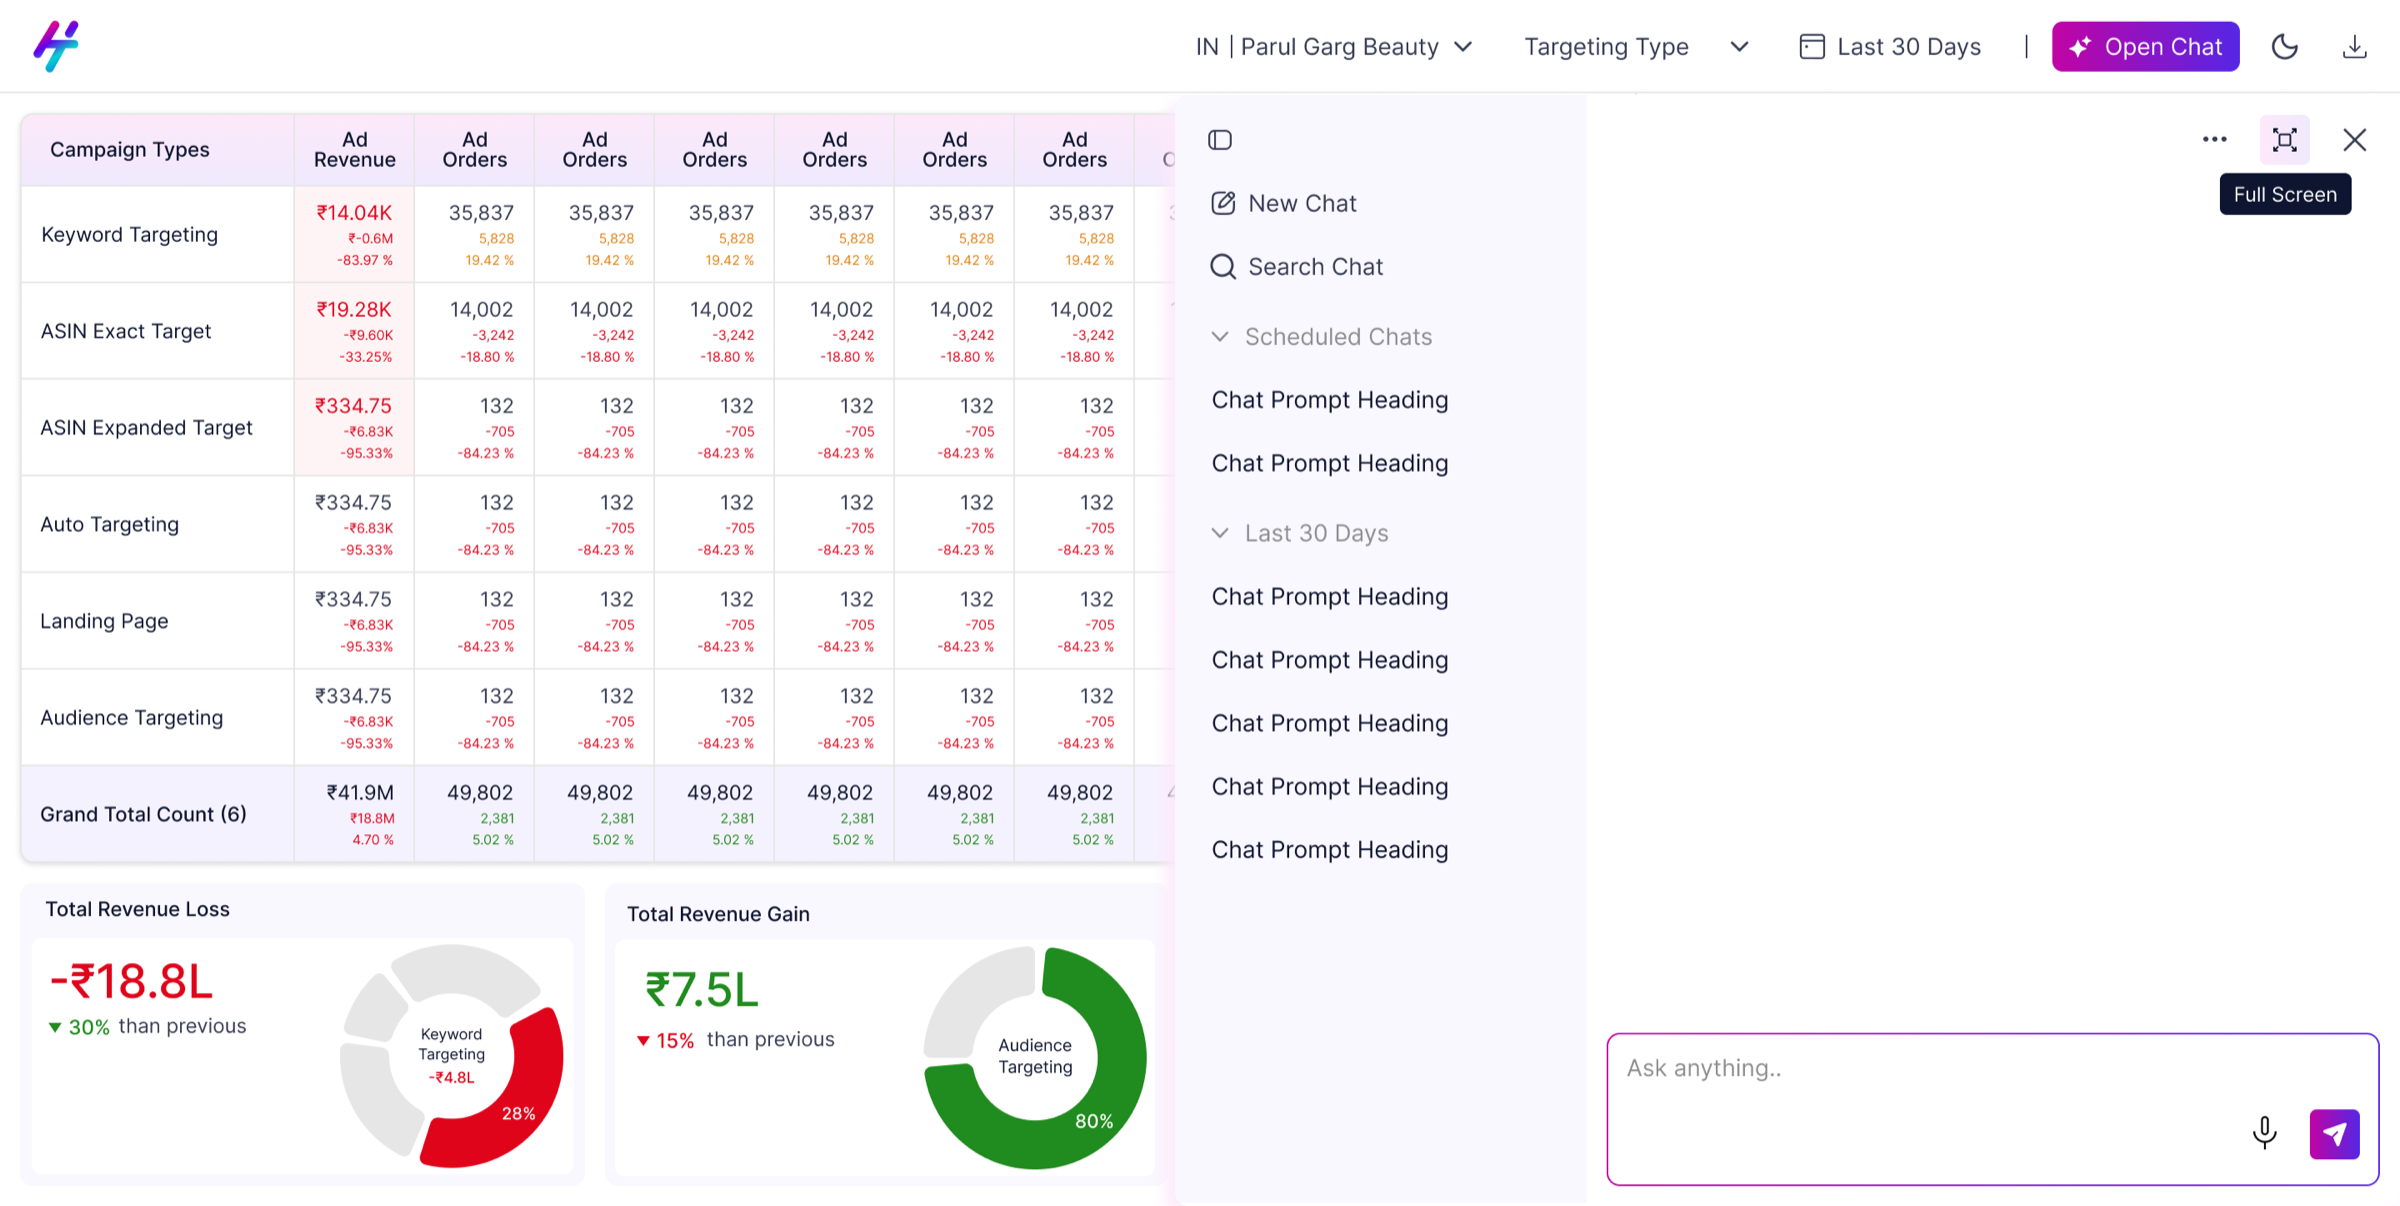
Task: Click the Search Chat magnifier icon
Action: [x=1223, y=267]
